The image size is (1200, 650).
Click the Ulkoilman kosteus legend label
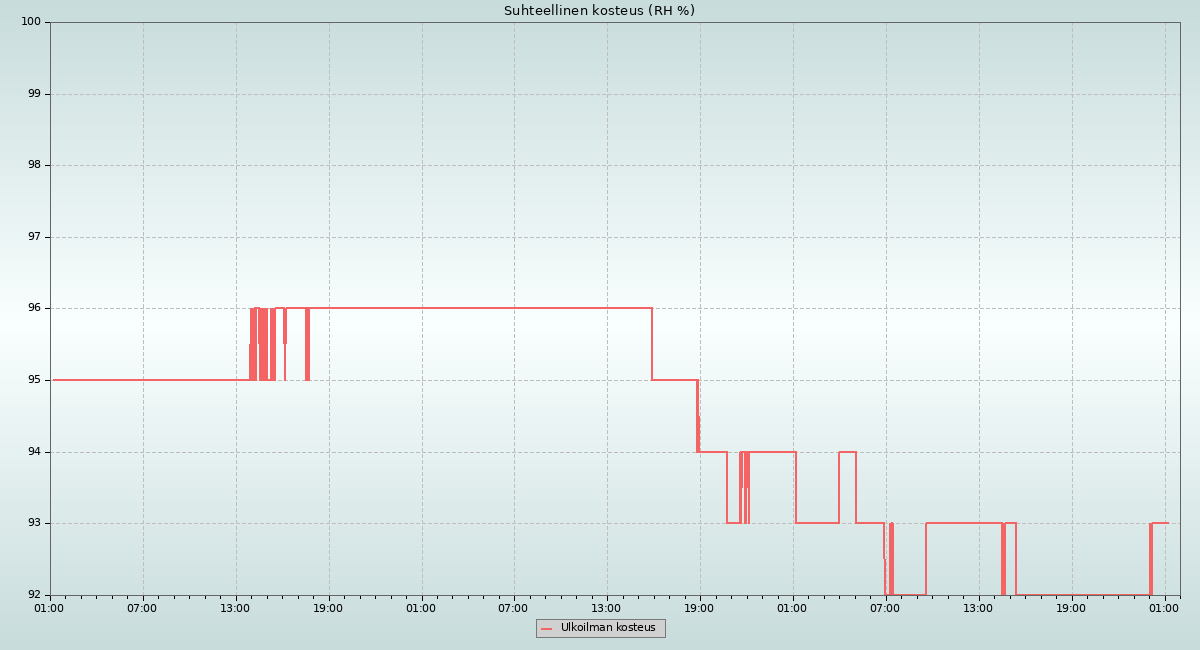608,628
